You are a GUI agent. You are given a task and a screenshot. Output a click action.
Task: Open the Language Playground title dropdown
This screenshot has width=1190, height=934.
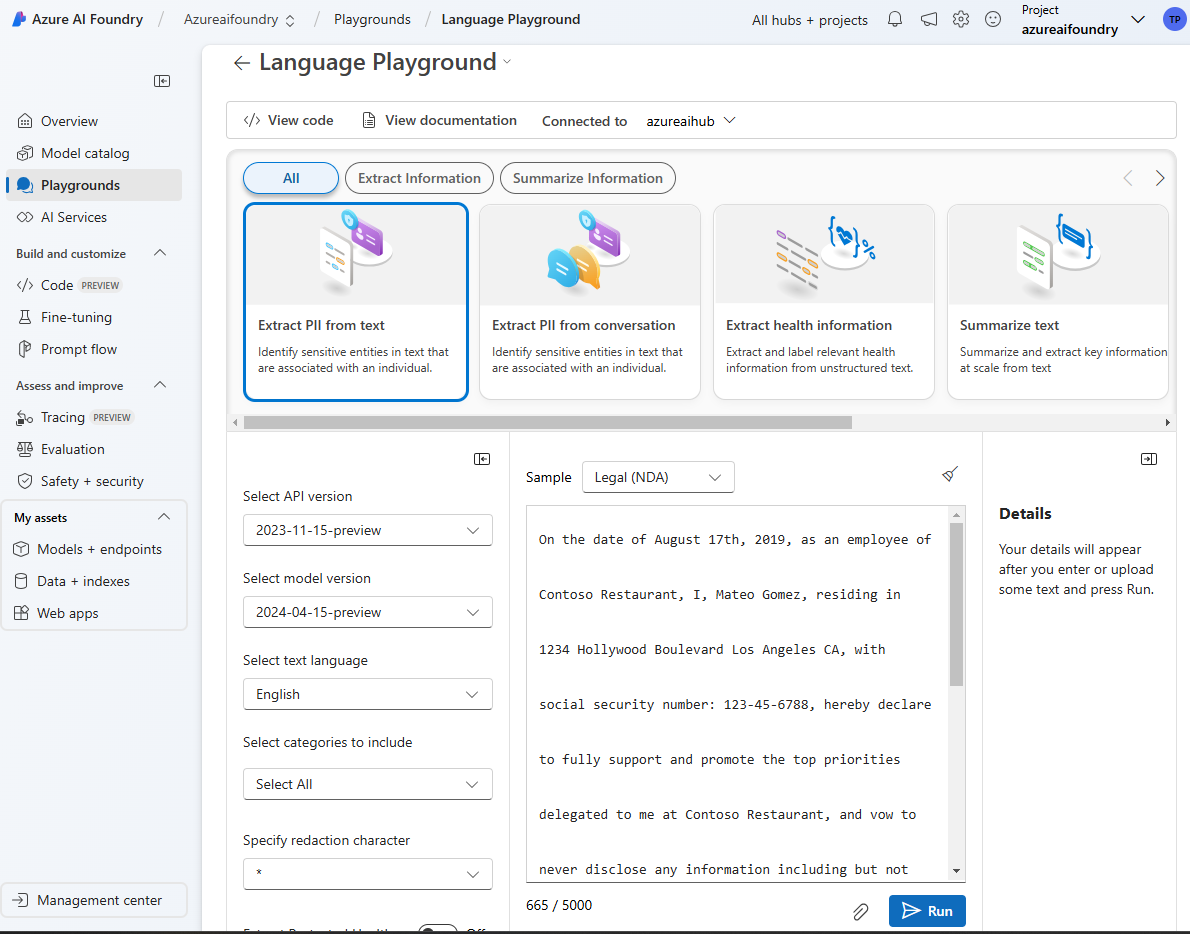[x=507, y=62]
